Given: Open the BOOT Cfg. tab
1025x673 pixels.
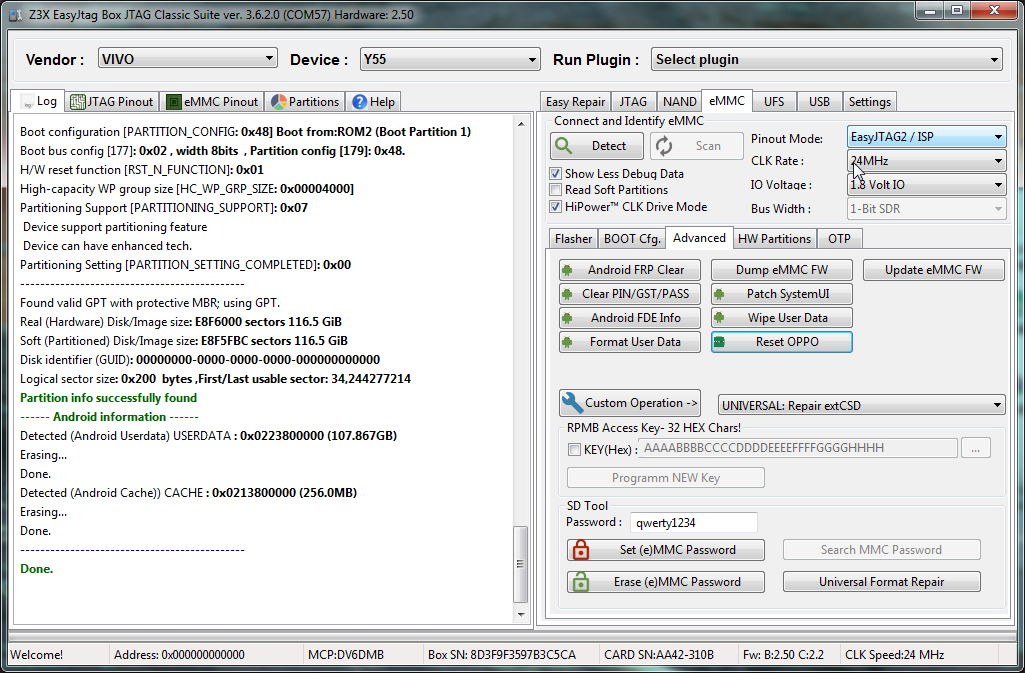Looking at the screenshot, I should [x=631, y=239].
